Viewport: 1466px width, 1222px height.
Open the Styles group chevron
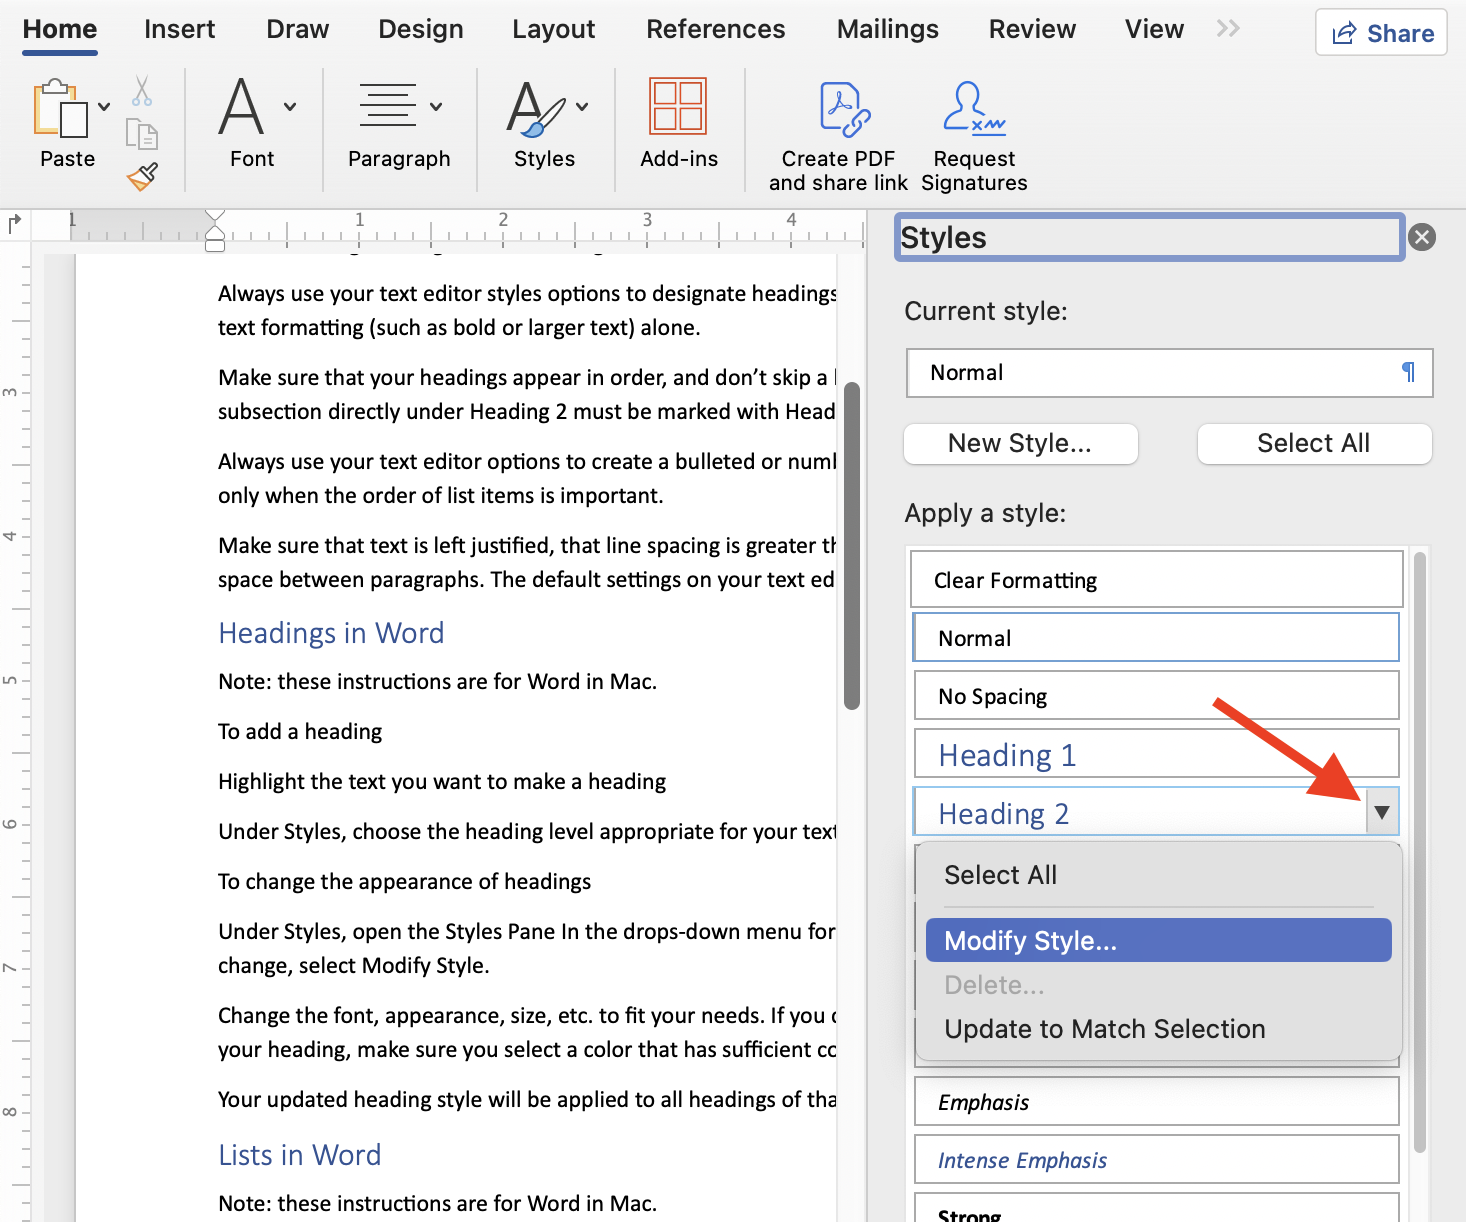pos(582,106)
